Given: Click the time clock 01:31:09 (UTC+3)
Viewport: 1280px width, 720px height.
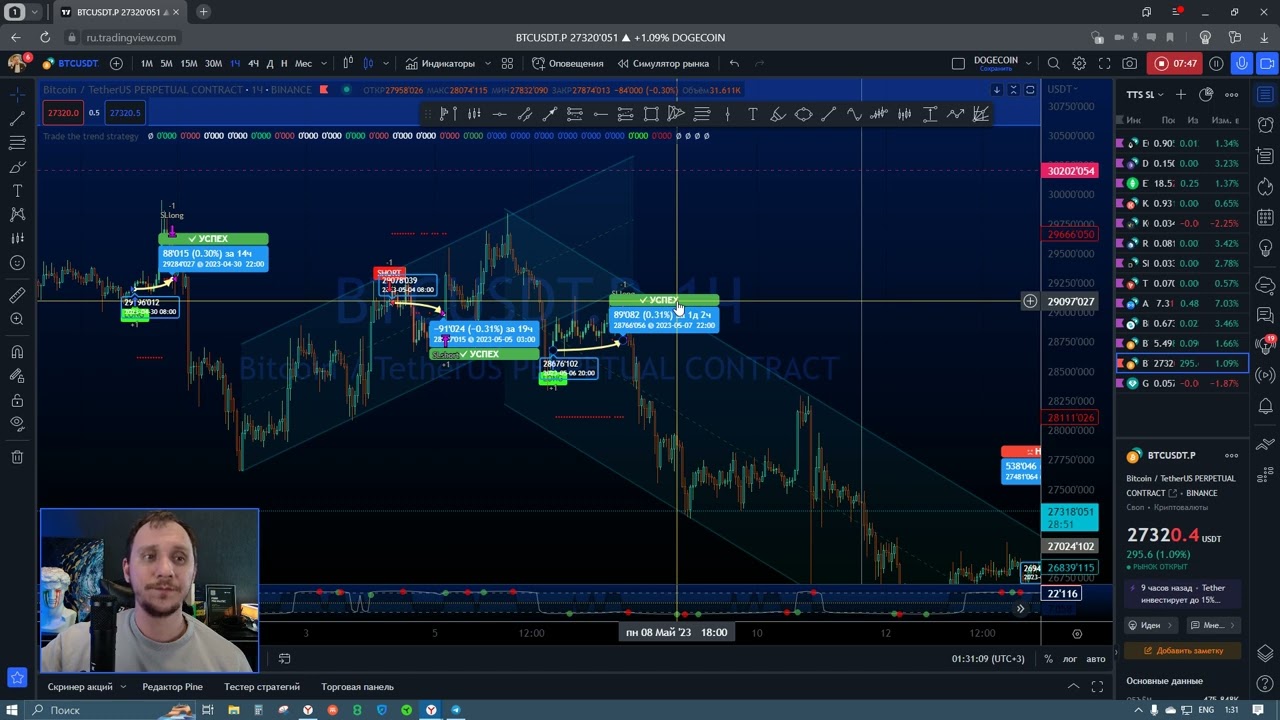Looking at the screenshot, I should (x=988, y=658).
